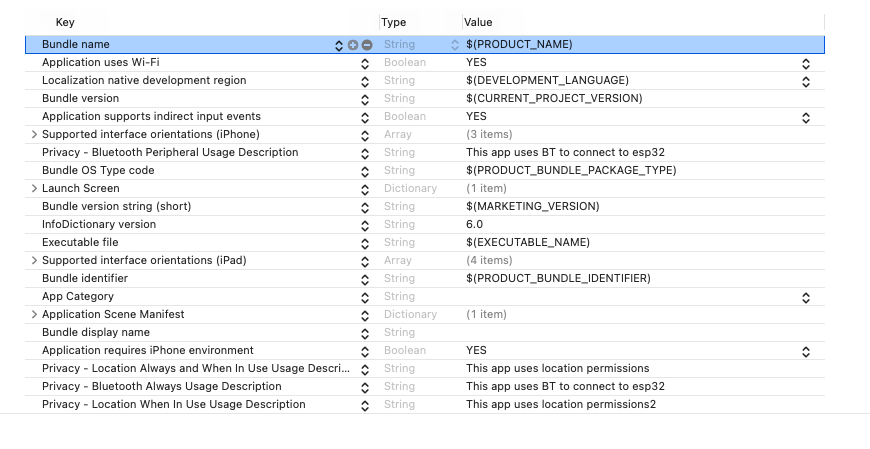Open Boolean value dropdown for Application uses Wi-Fi
Viewport: 870px width, 449px height.
805,63
